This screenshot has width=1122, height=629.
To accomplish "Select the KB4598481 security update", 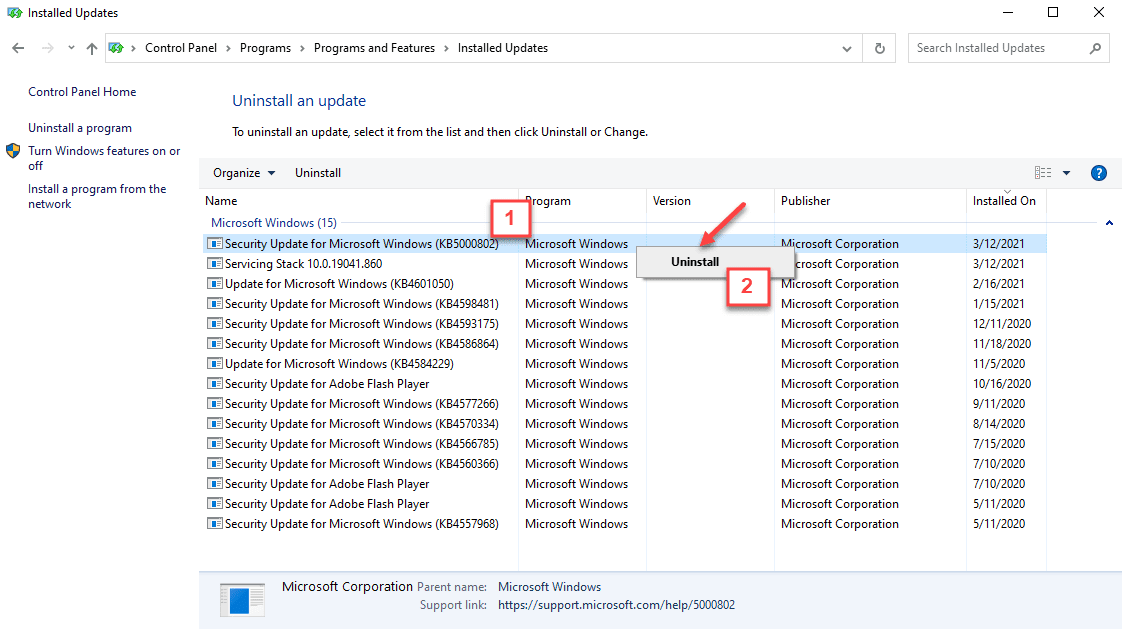I will [x=625, y=304].
